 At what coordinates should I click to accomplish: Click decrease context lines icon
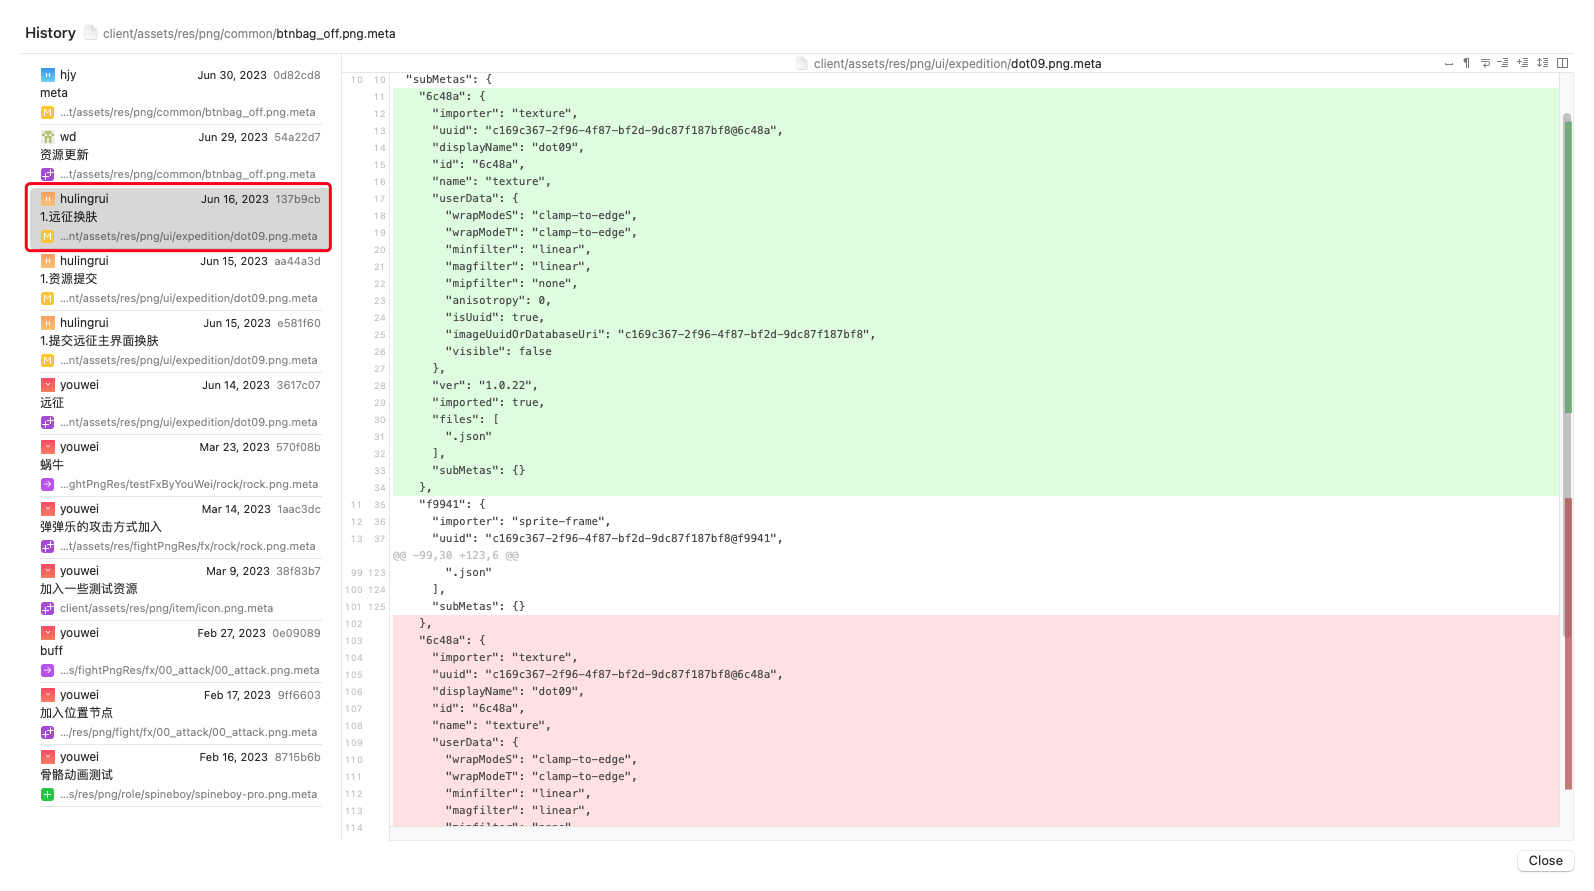pos(1503,63)
